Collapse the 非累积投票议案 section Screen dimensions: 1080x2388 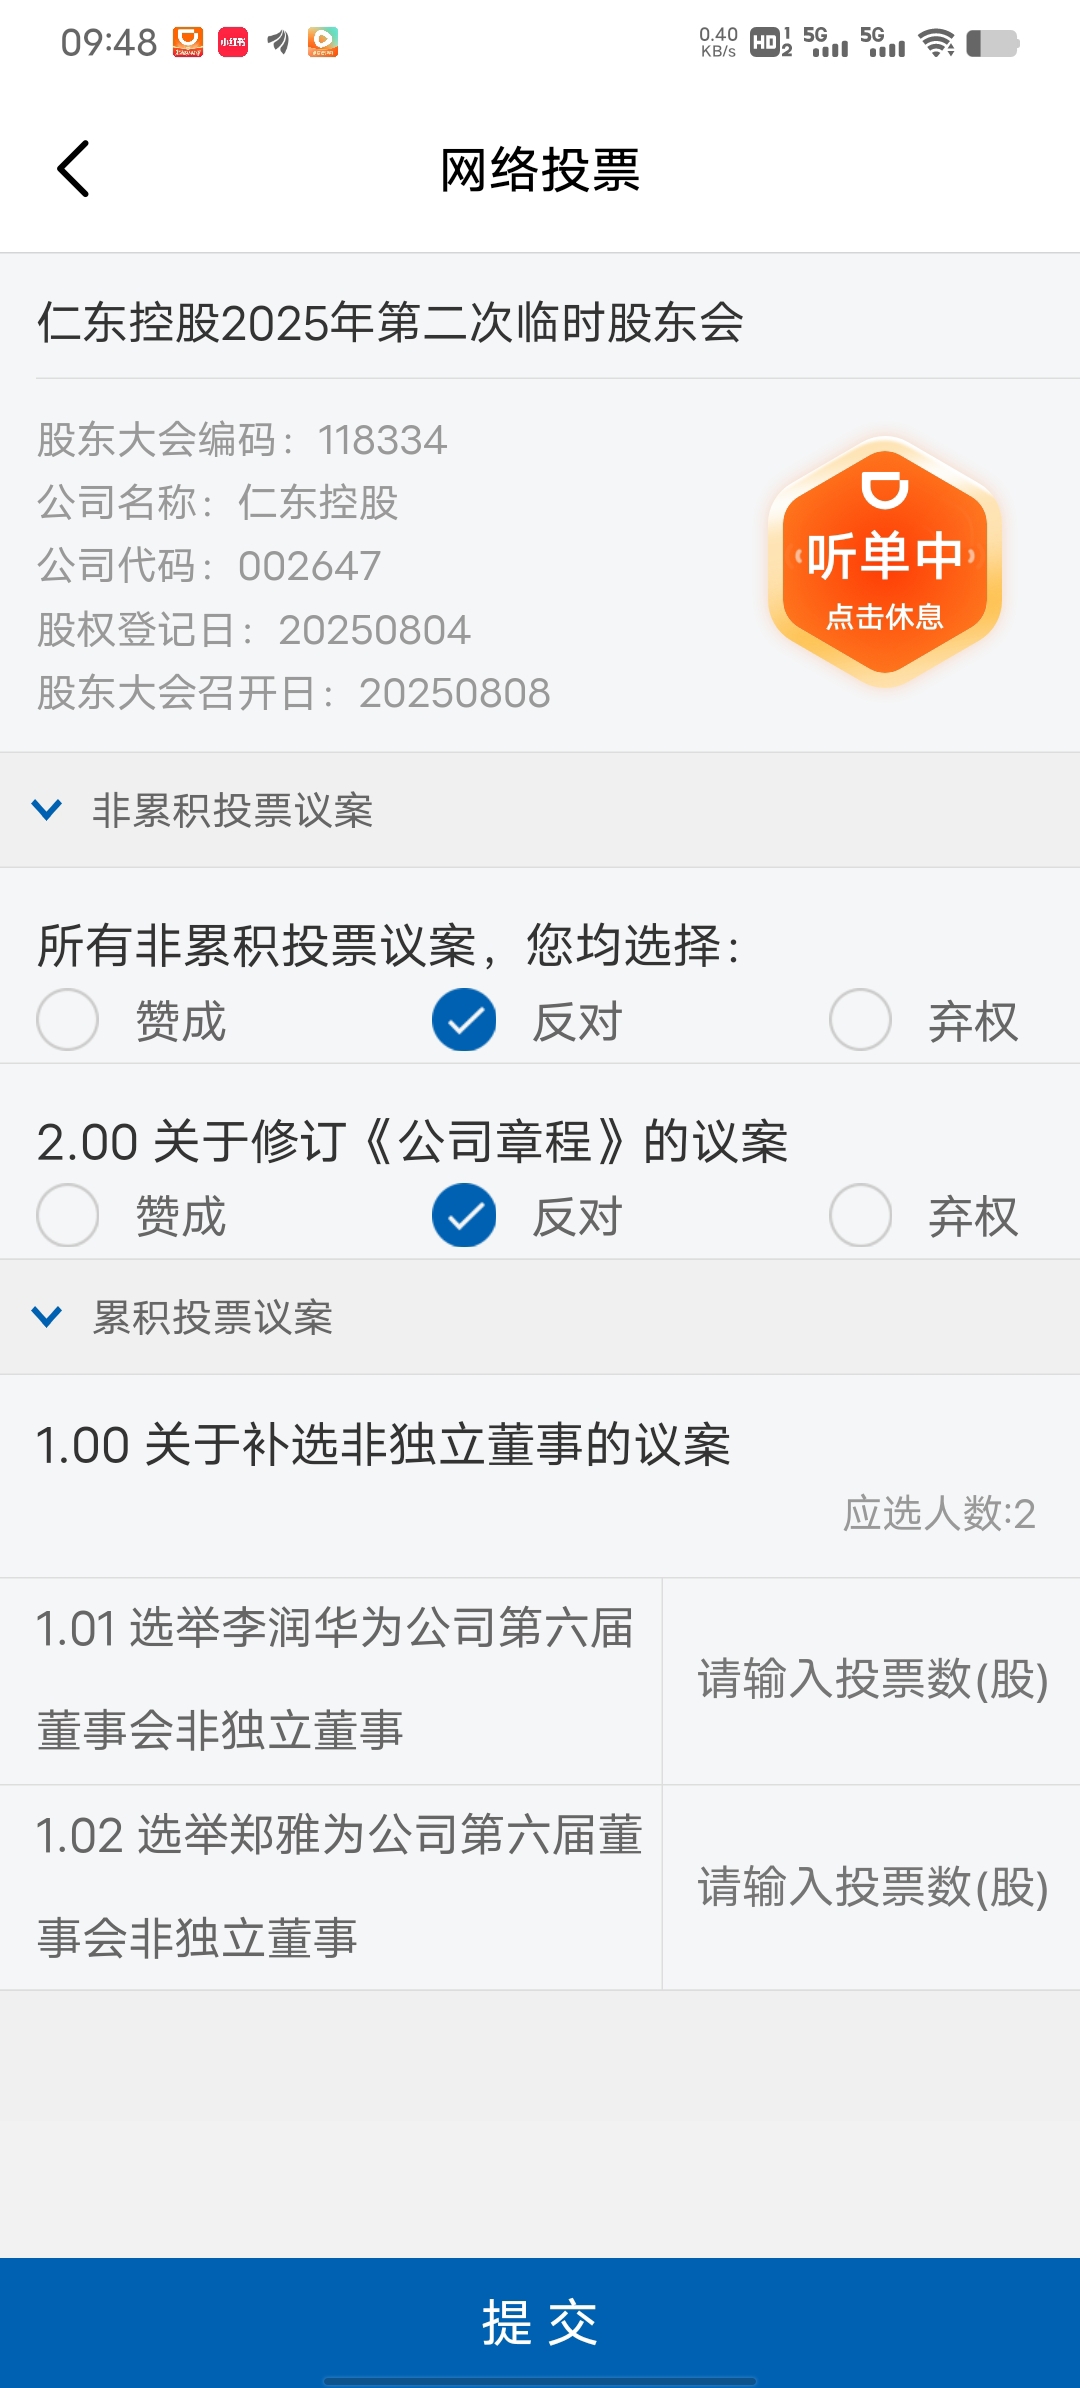coord(540,810)
